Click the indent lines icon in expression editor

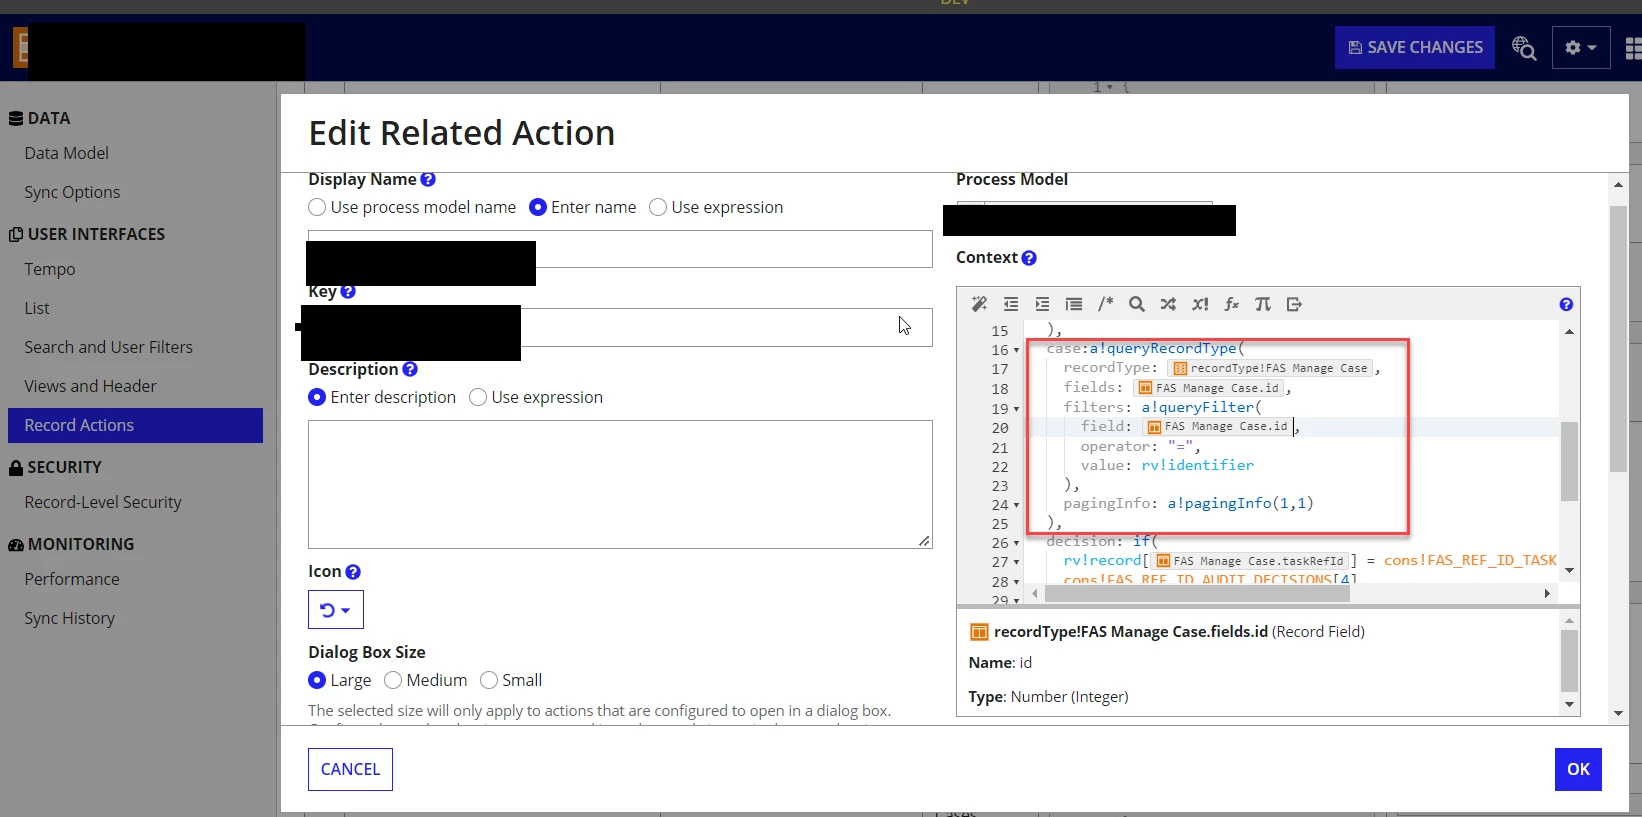tap(1042, 304)
